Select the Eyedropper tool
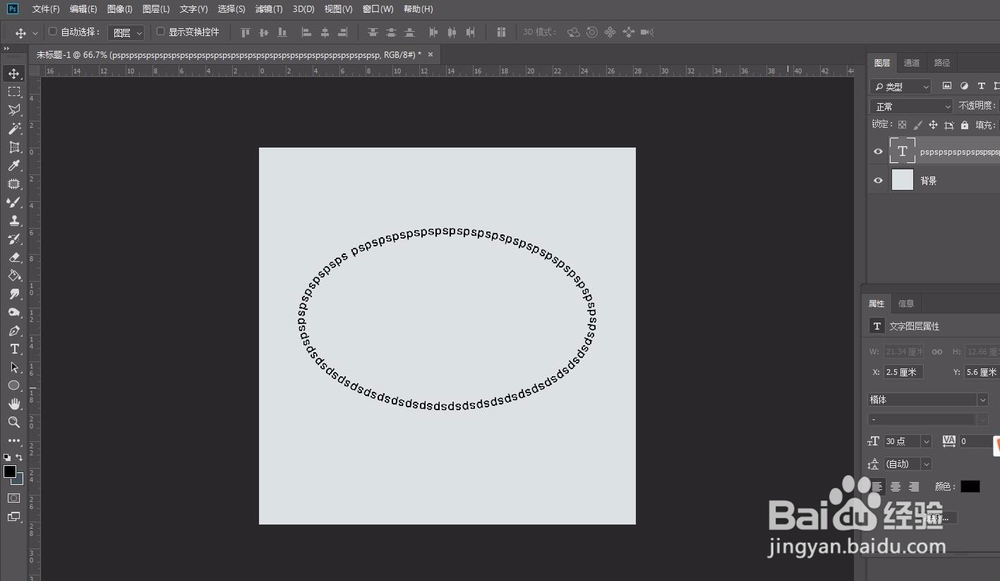Viewport: 1000px width, 581px height. (14, 165)
